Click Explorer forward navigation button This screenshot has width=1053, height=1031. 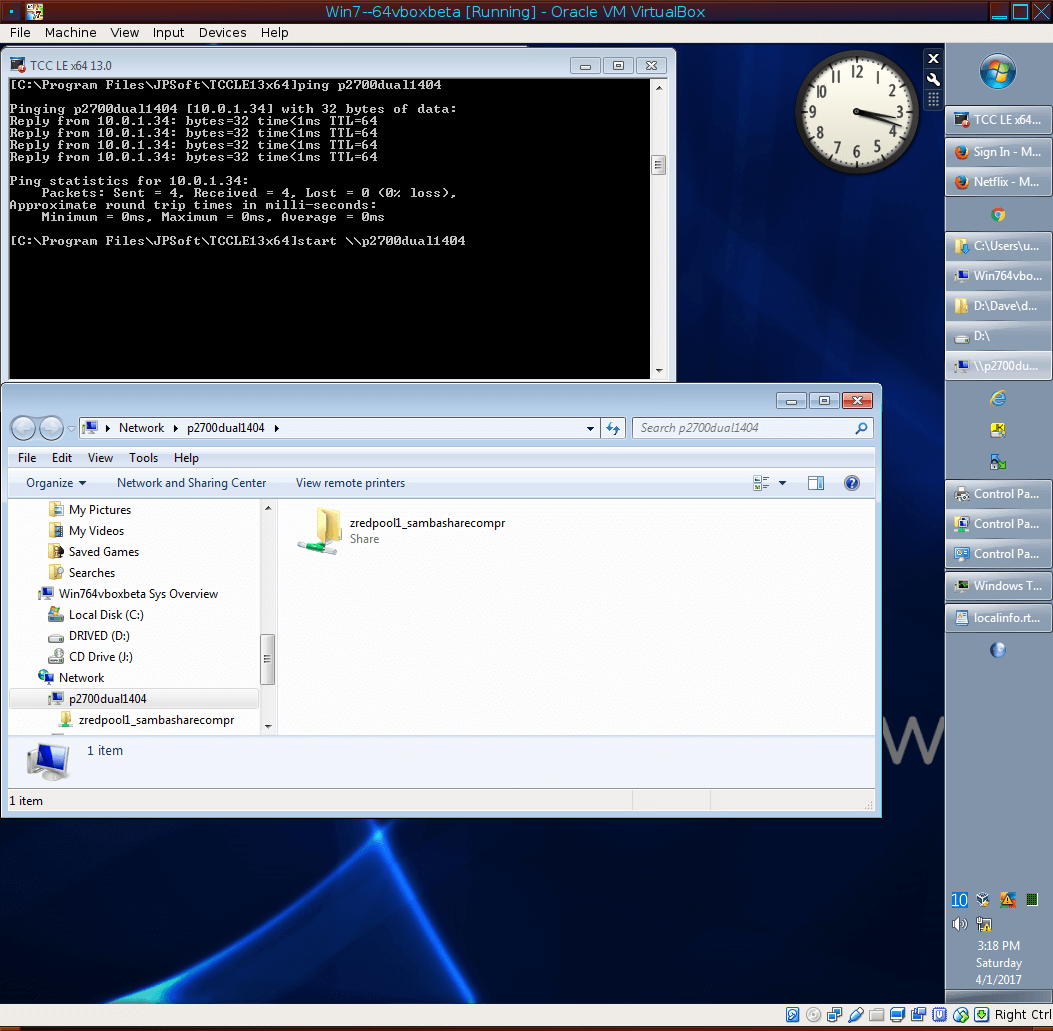point(51,428)
